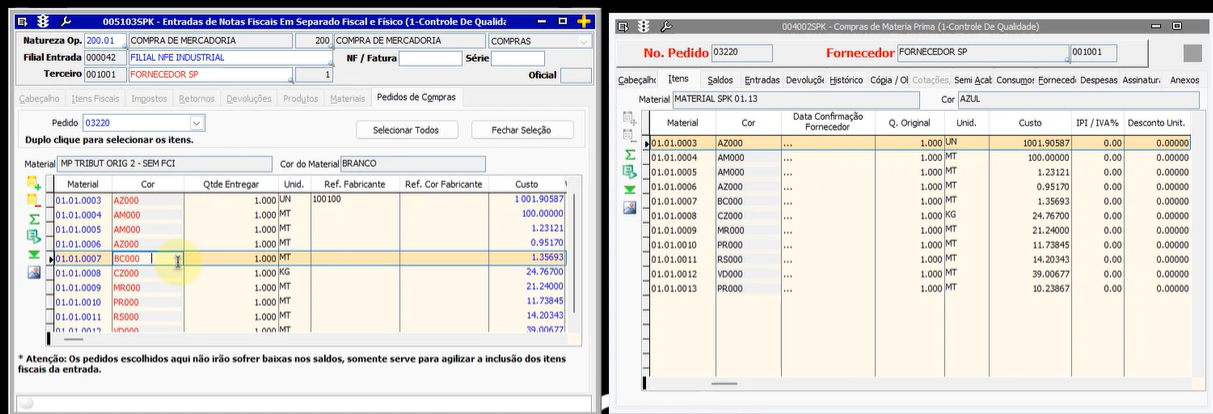
Task: Click the export sheet icon beside Entradas grid
Action: (34, 236)
